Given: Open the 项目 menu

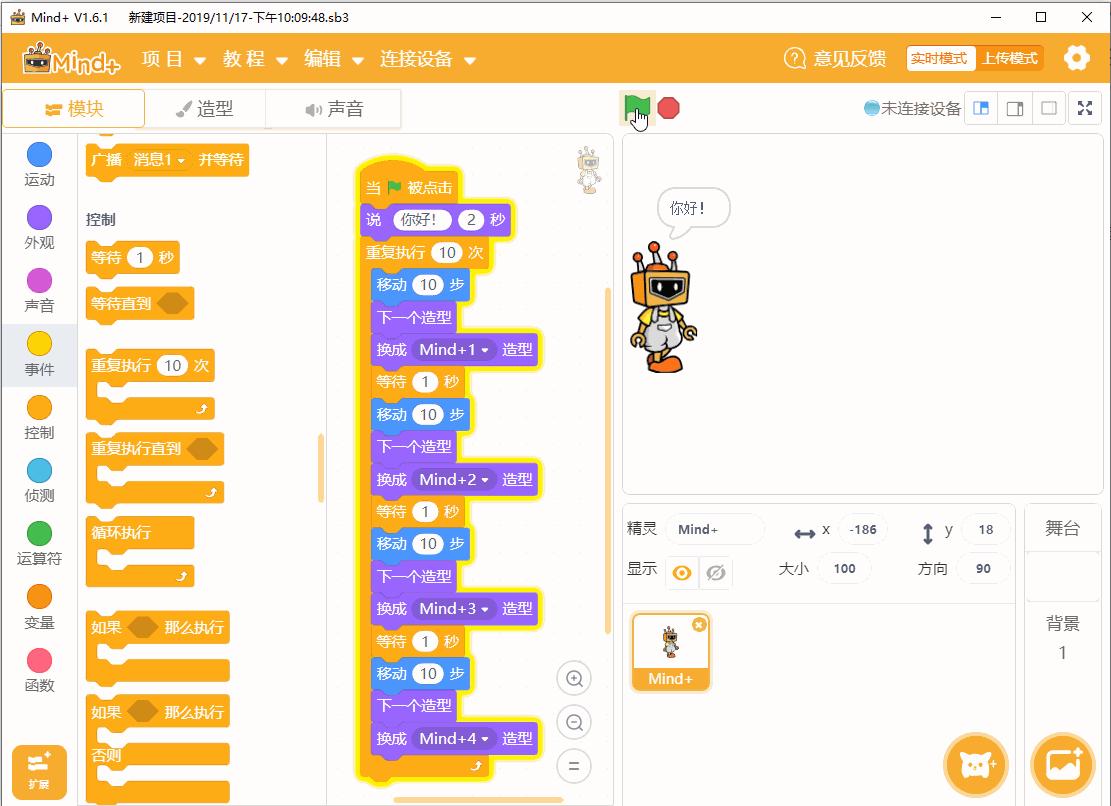Looking at the screenshot, I should click(x=173, y=59).
